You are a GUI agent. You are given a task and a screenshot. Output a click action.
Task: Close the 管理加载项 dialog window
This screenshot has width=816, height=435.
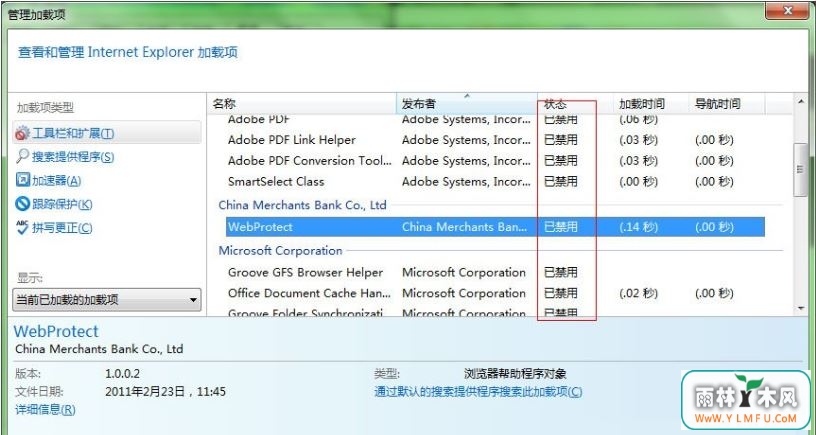[x=787, y=9]
